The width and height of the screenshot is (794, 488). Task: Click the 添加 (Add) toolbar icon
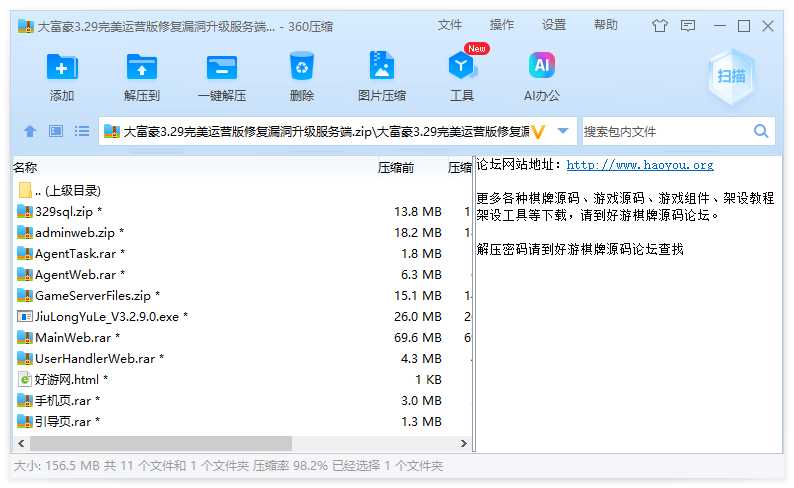pos(62,67)
